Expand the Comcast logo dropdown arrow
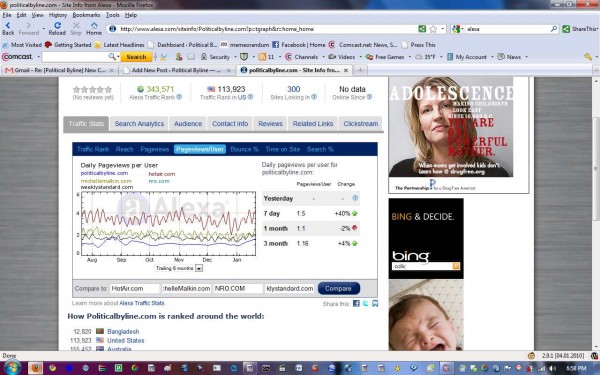600x375 pixels. [x=38, y=57]
